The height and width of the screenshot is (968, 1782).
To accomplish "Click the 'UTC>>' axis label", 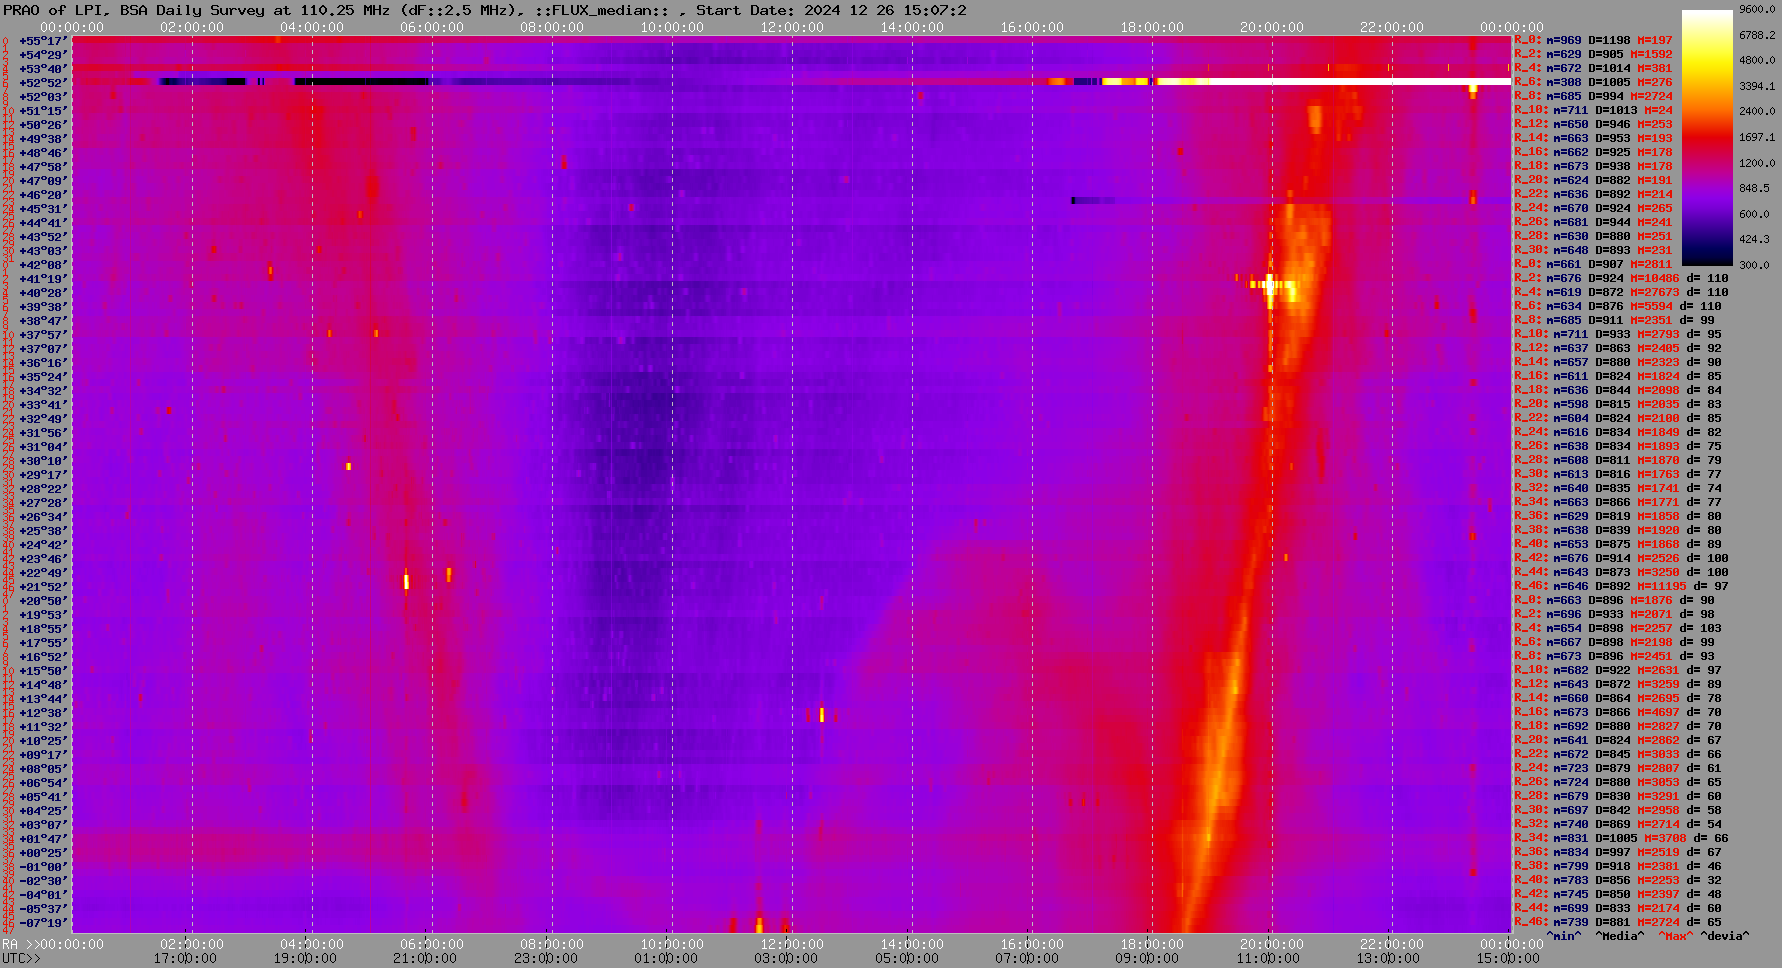I will coord(22,958).
